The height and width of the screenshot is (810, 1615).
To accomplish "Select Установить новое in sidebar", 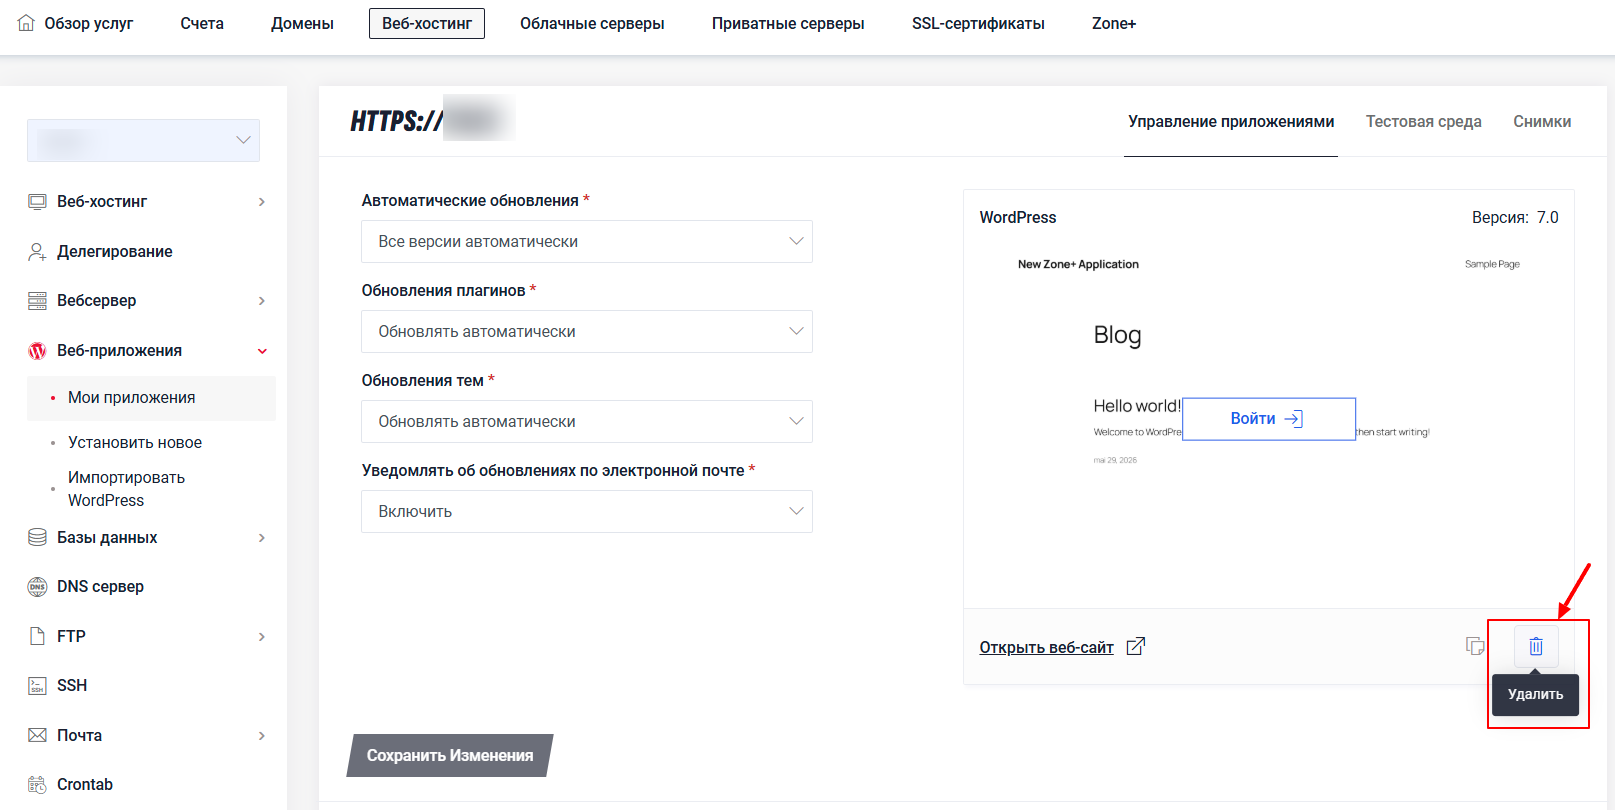I will click(135, 443).
